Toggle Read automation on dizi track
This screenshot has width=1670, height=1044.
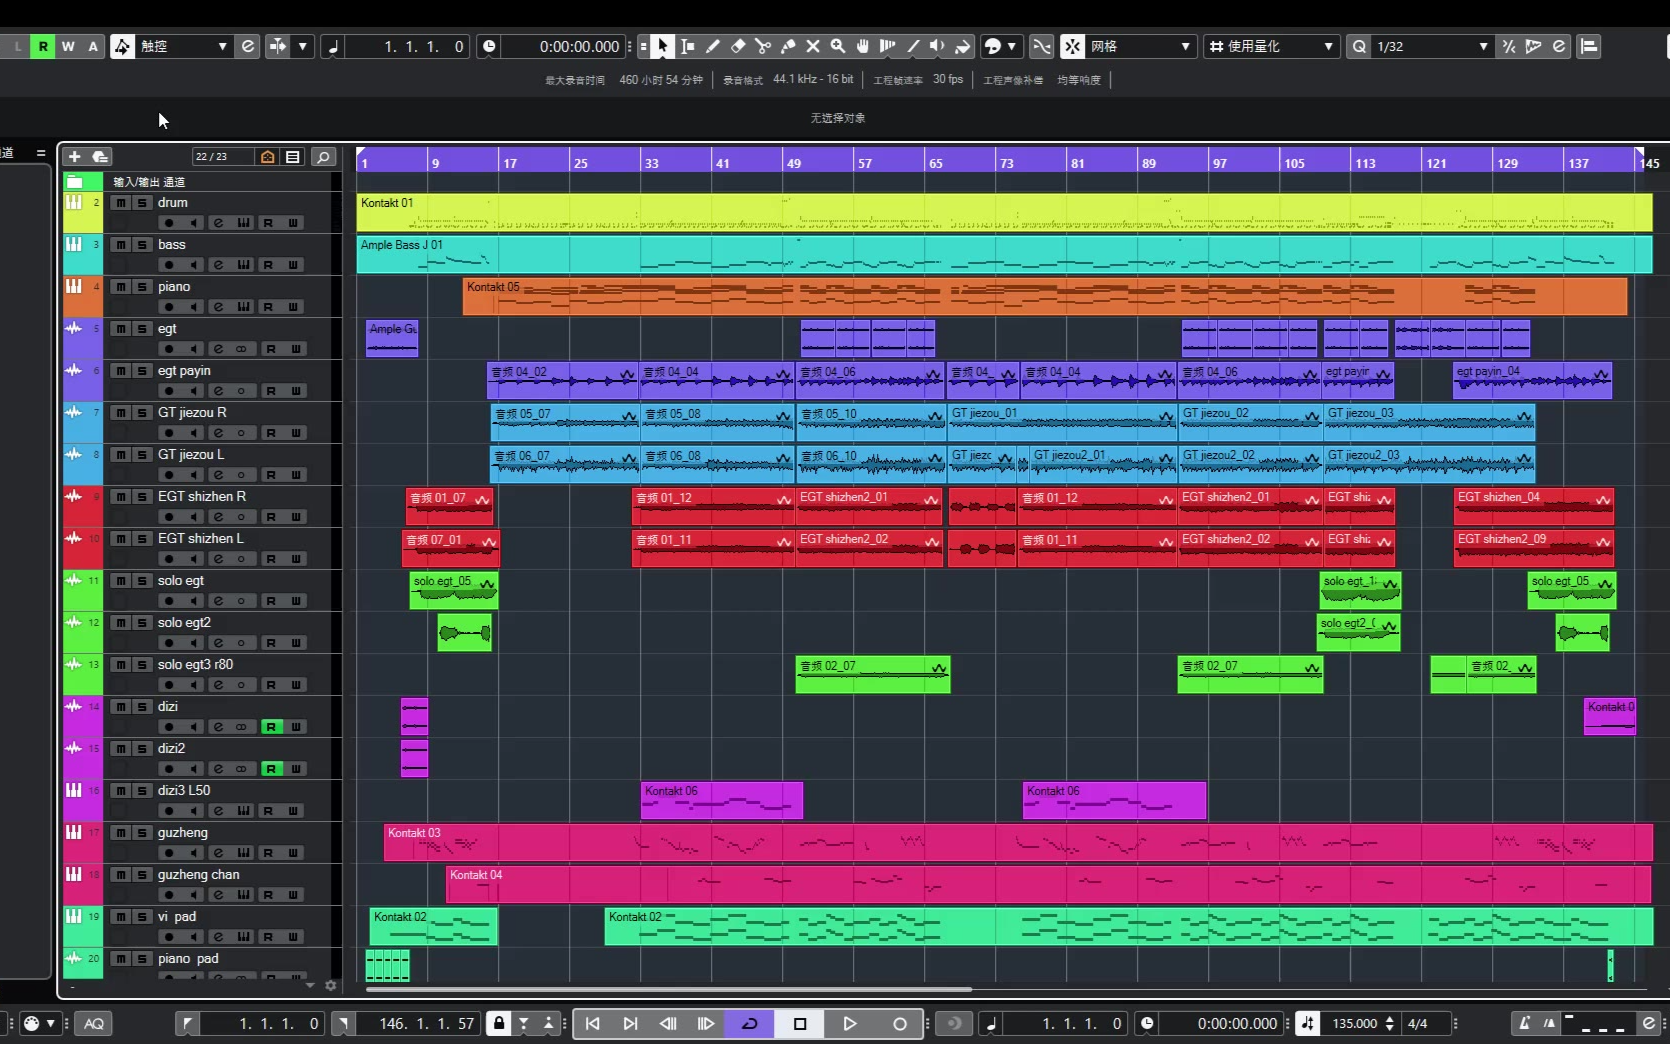tap(270, 727)
